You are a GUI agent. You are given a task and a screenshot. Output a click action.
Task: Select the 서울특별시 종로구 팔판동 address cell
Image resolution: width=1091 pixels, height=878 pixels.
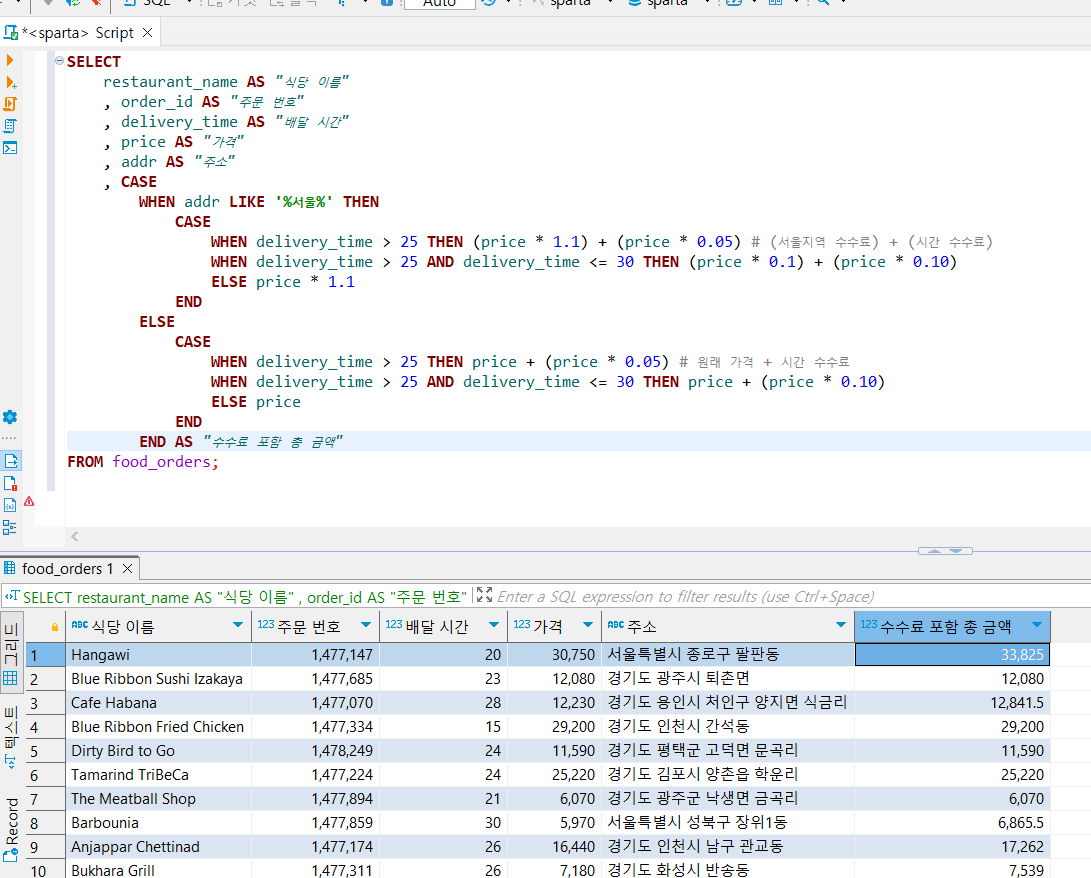[728, 655]
